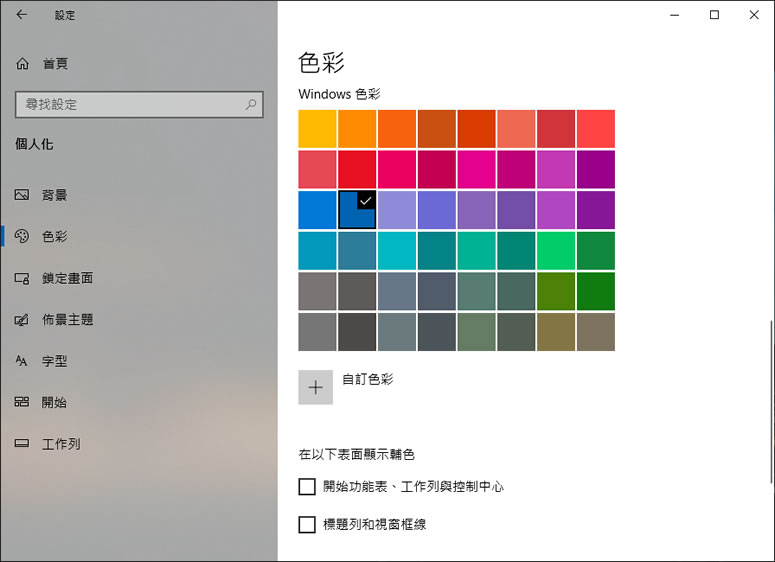Select the tan-brown swatch ending the bottom row
This screenshot has width=775, height=562.
pos(596,332)
